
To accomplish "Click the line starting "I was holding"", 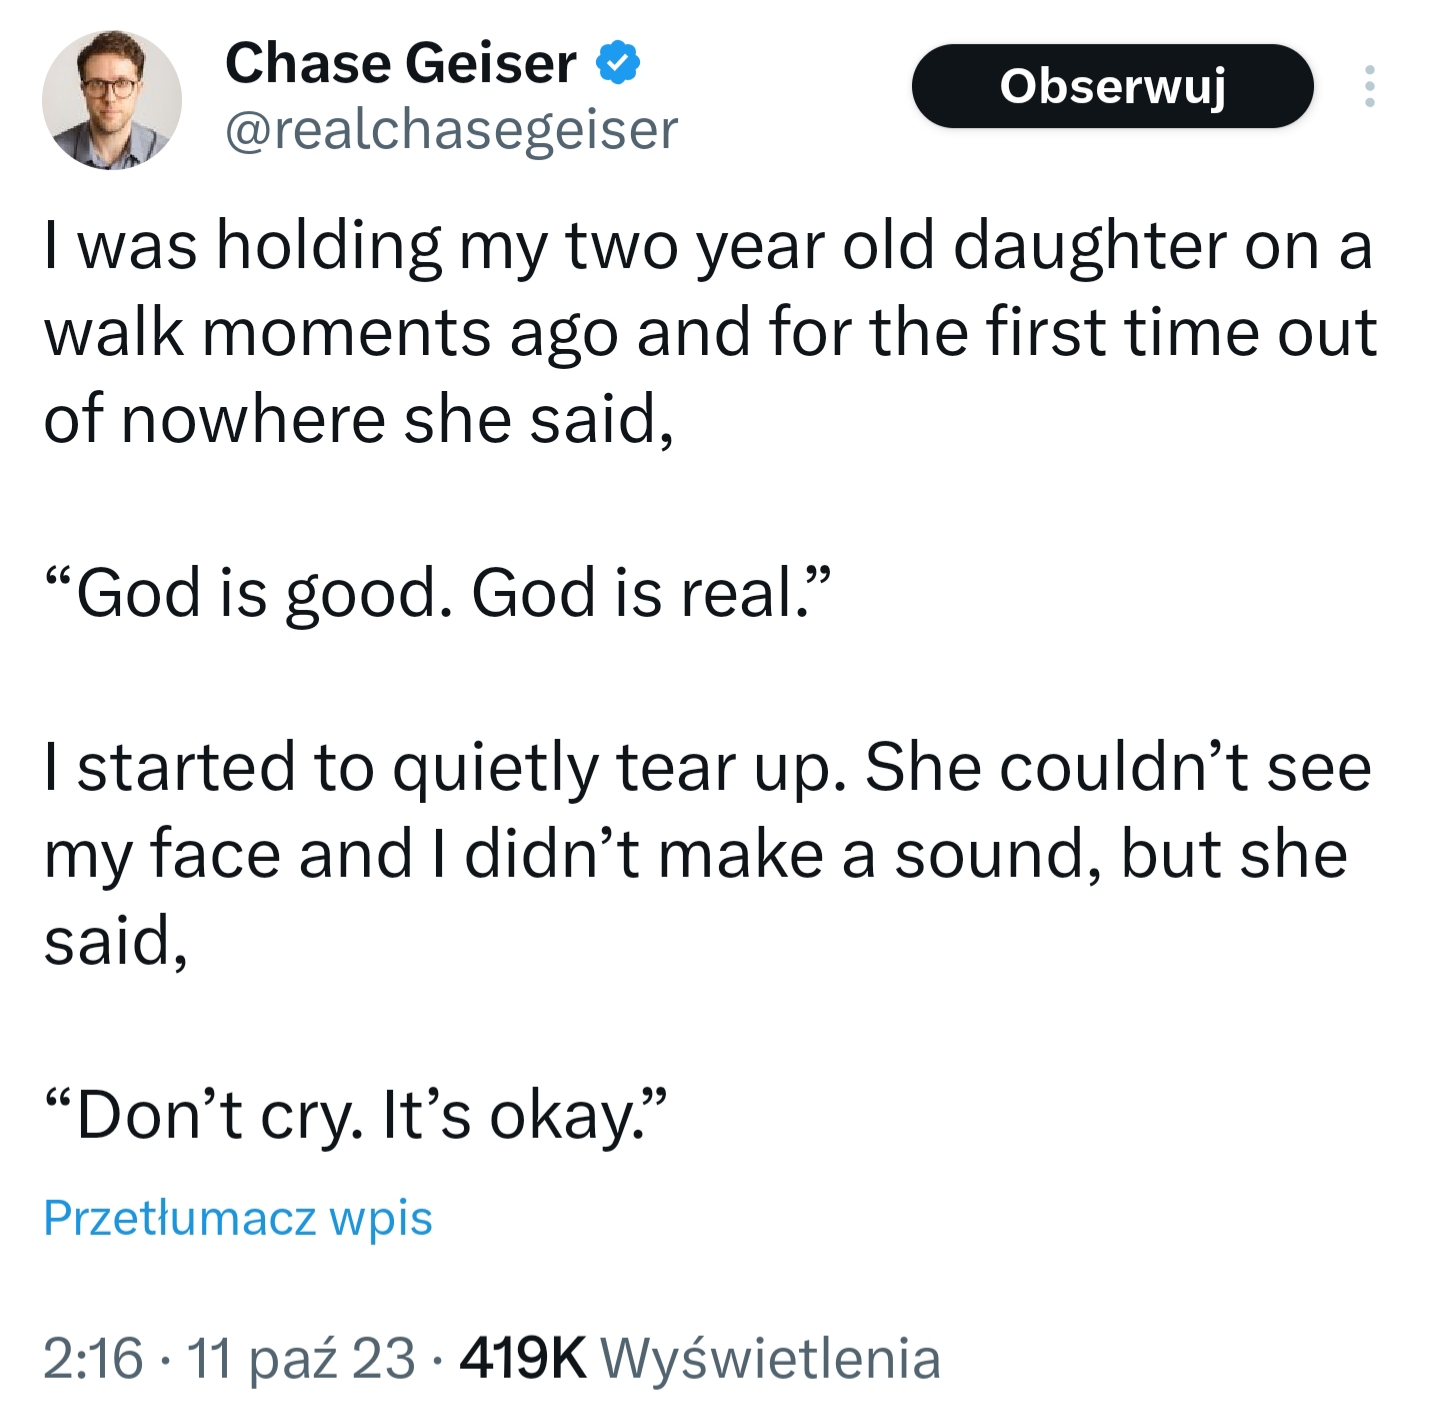I will tap(708, 246).
